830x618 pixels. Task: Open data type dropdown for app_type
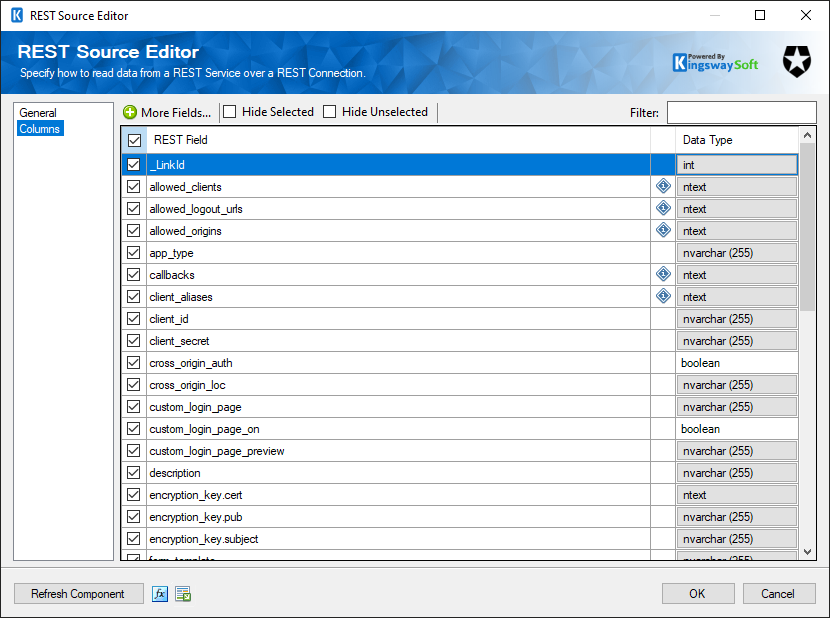click(x=737, y=253)
